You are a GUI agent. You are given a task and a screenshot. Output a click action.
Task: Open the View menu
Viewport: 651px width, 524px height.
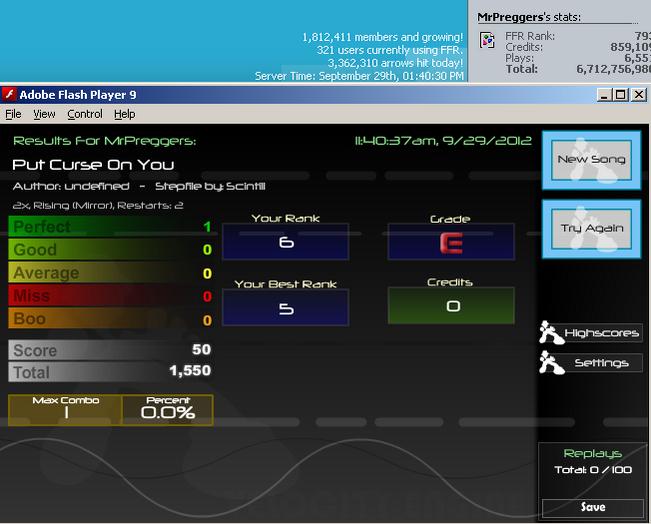44,114
